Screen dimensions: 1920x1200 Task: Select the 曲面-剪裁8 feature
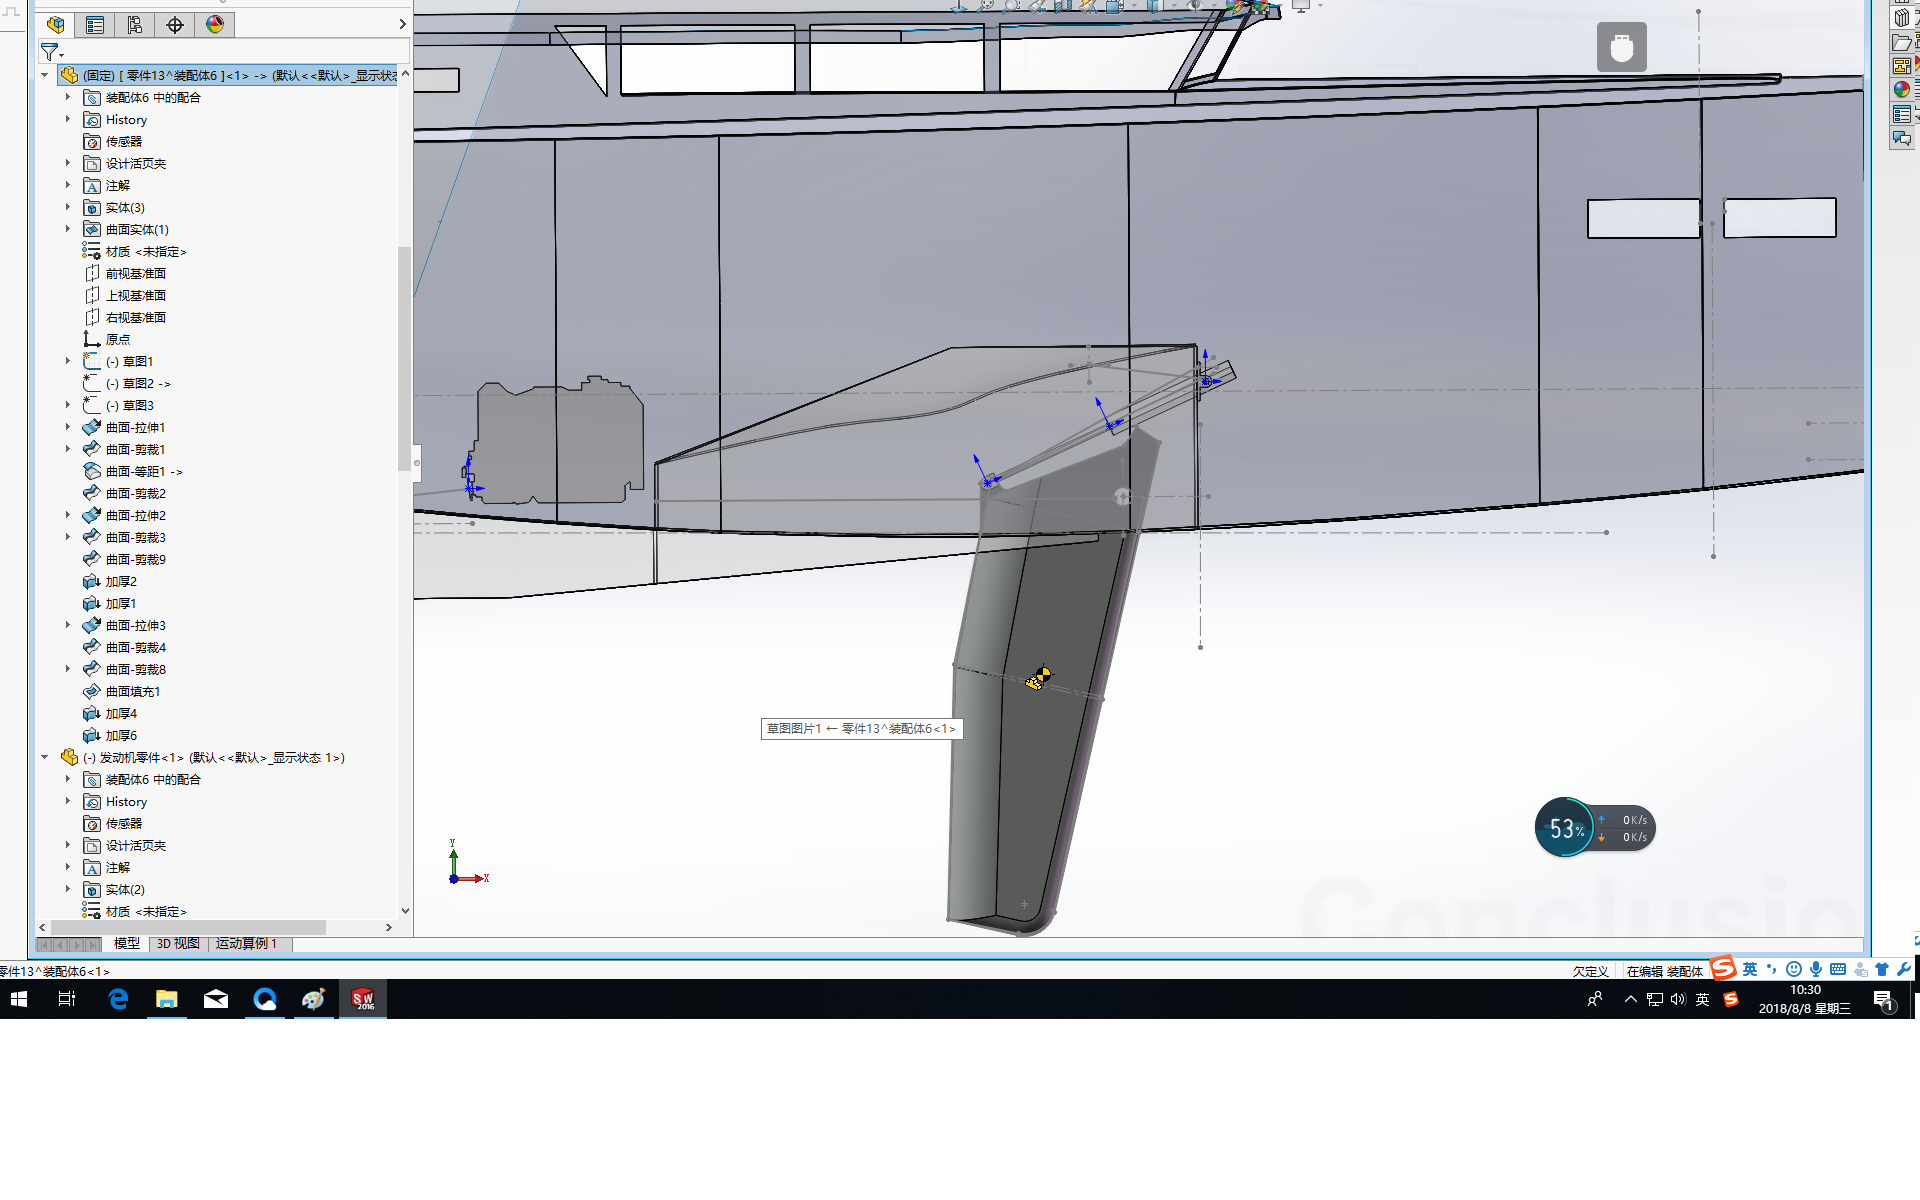(125, 670)
